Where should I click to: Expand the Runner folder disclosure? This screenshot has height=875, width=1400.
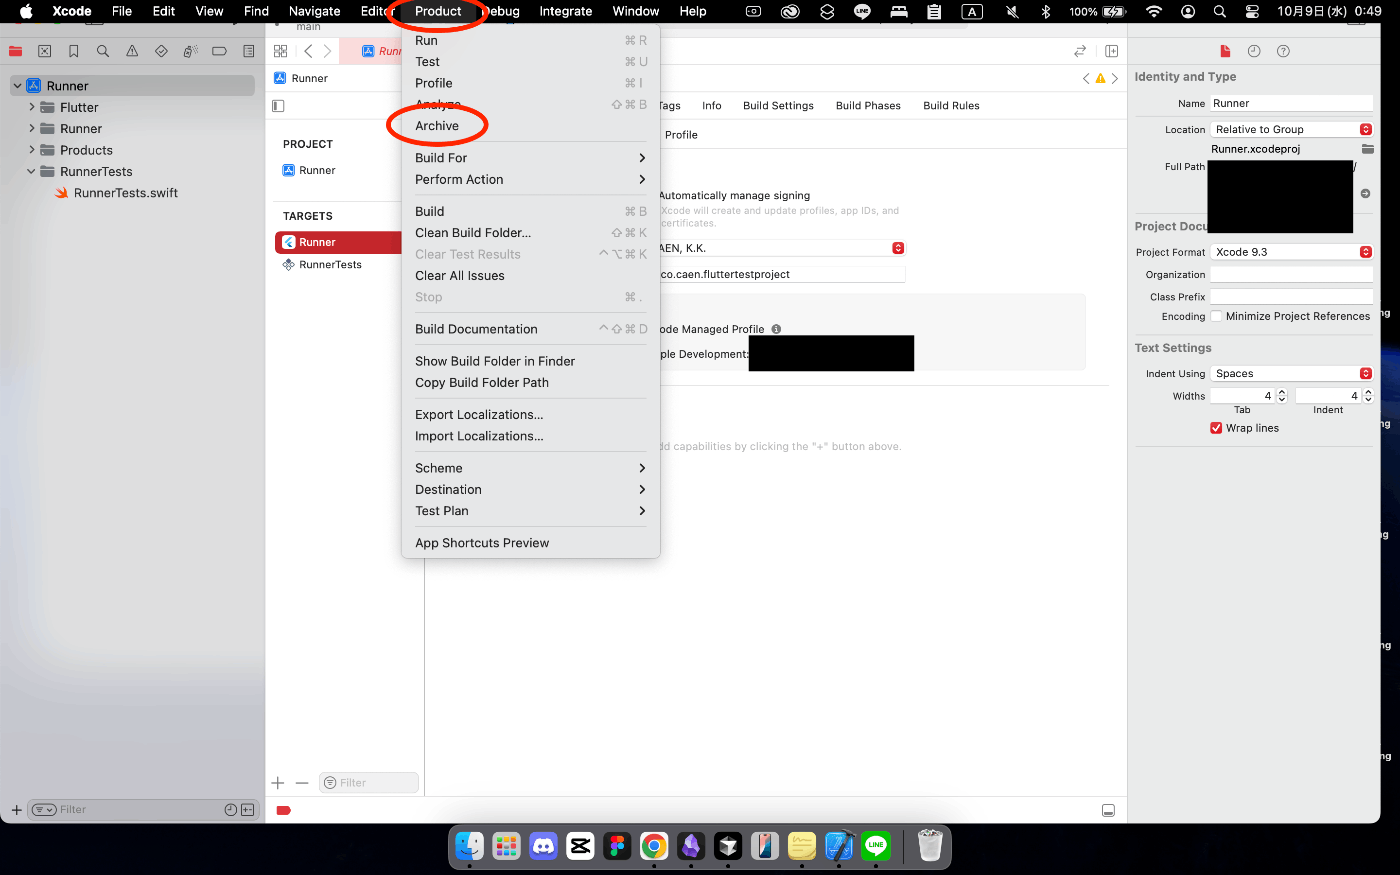click(32, 128)
